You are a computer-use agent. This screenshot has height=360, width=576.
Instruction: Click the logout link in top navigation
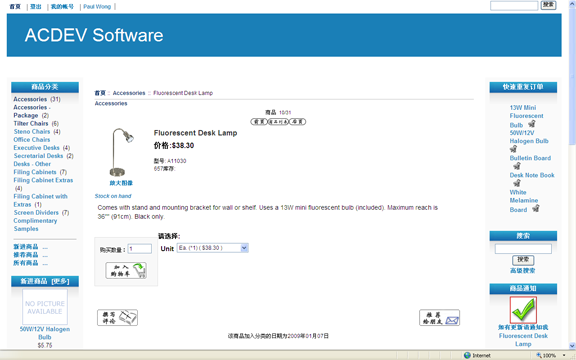coord(36,7)
